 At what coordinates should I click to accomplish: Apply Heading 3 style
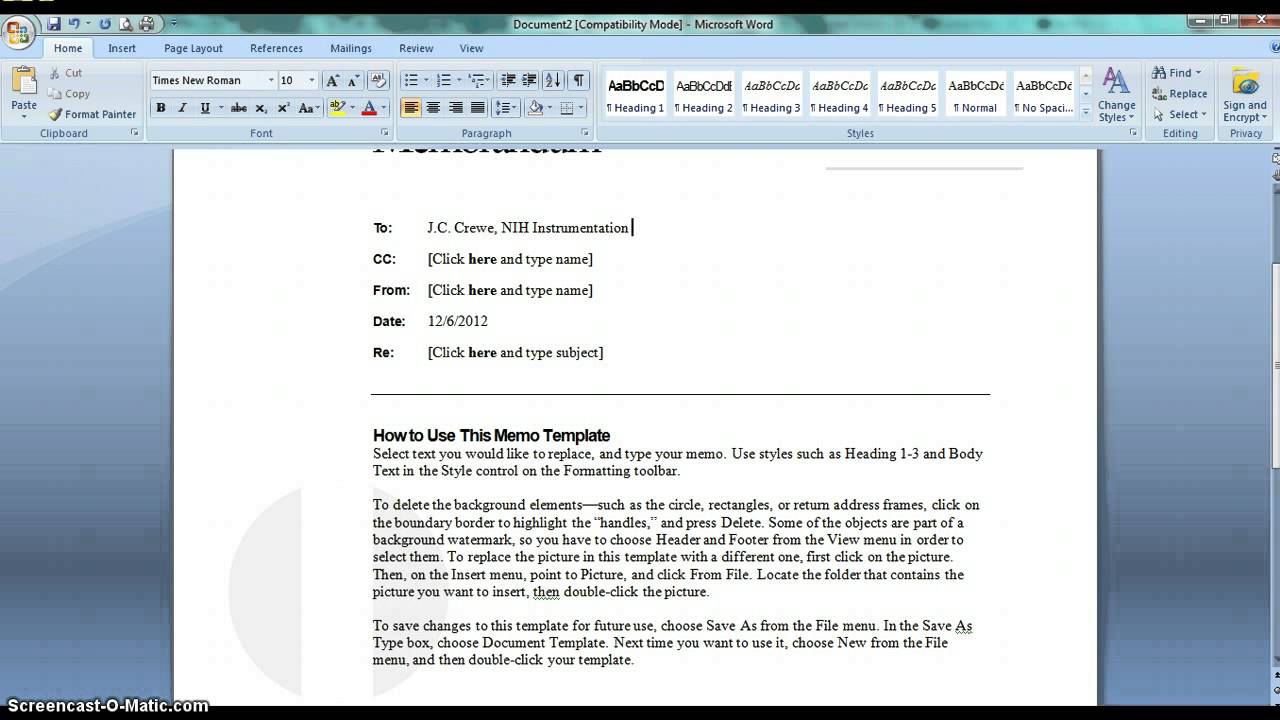772,95
